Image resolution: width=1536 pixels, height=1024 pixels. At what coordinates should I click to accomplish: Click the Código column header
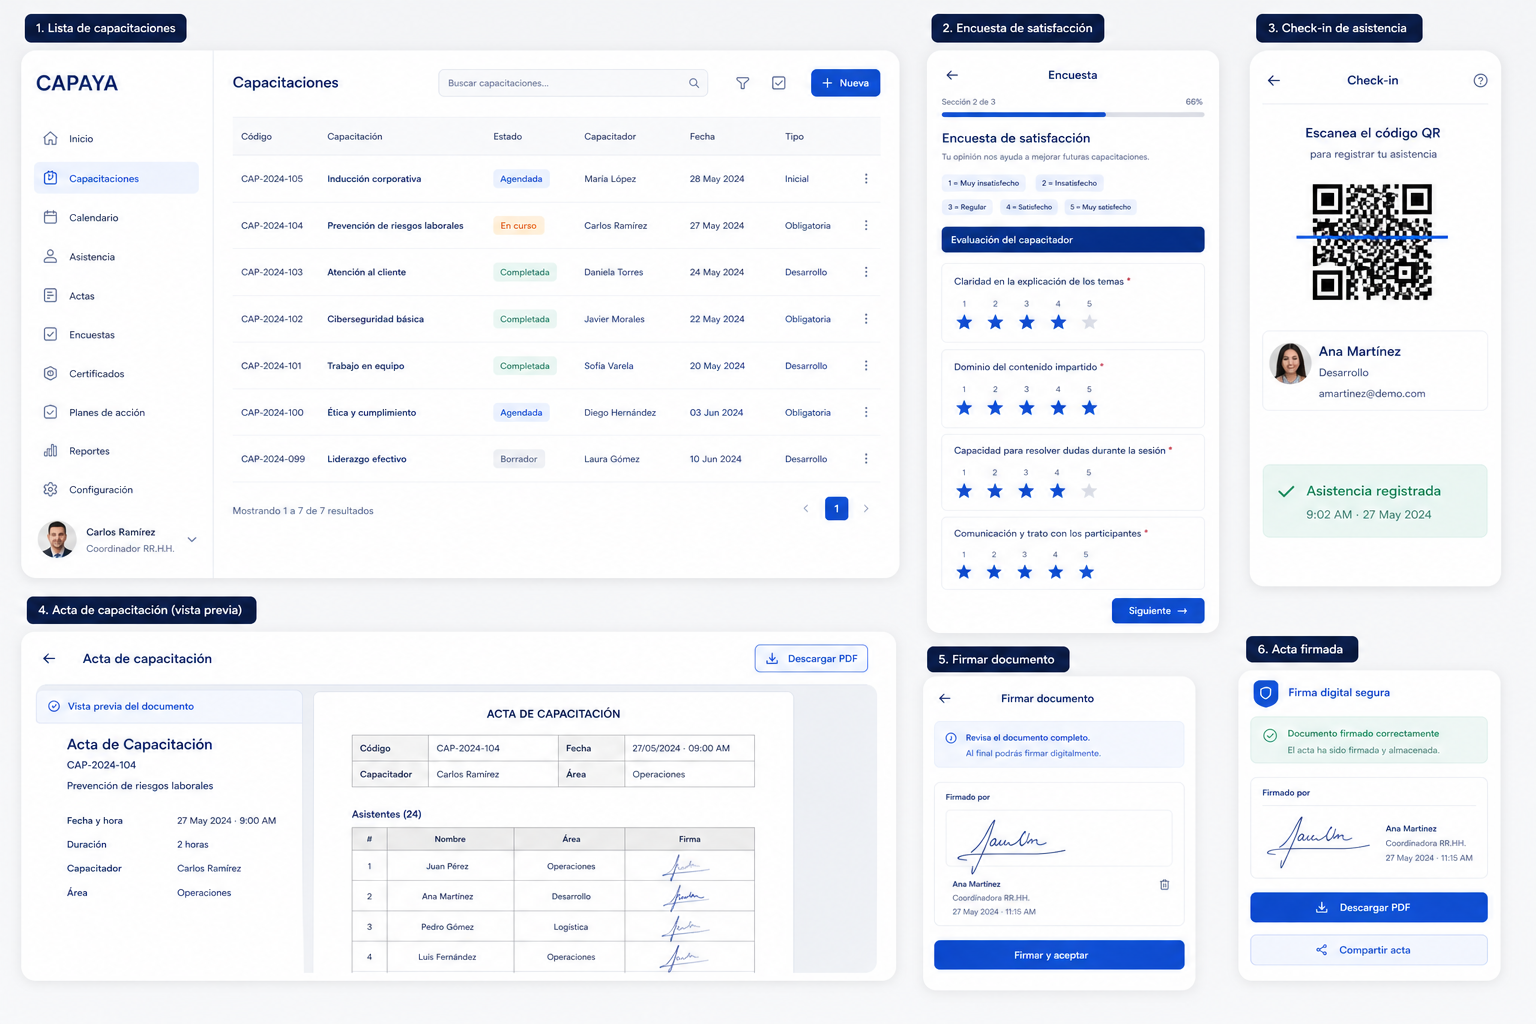[256, 137]
